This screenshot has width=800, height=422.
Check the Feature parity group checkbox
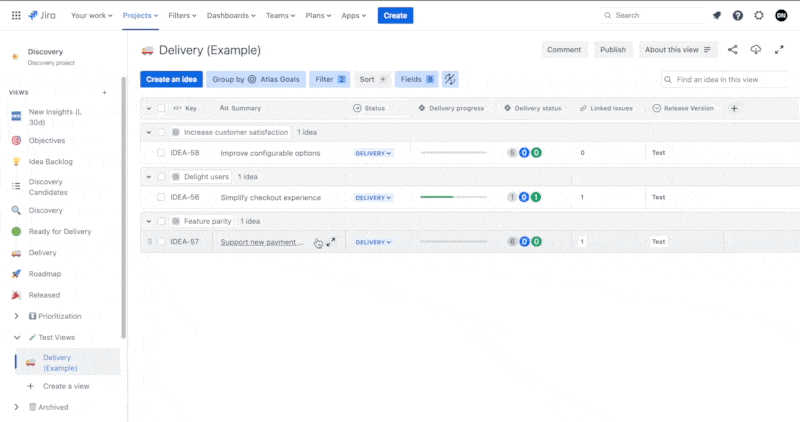161,221
